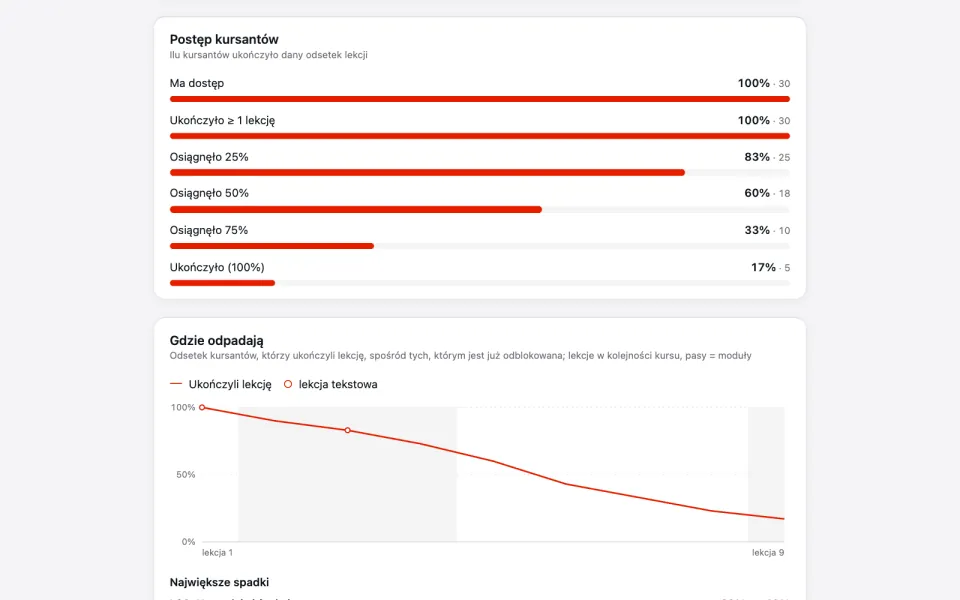This screenshot has width=960, height=600.
Task: Click the '17% · 5' completion value
Action: coord(770,268)
